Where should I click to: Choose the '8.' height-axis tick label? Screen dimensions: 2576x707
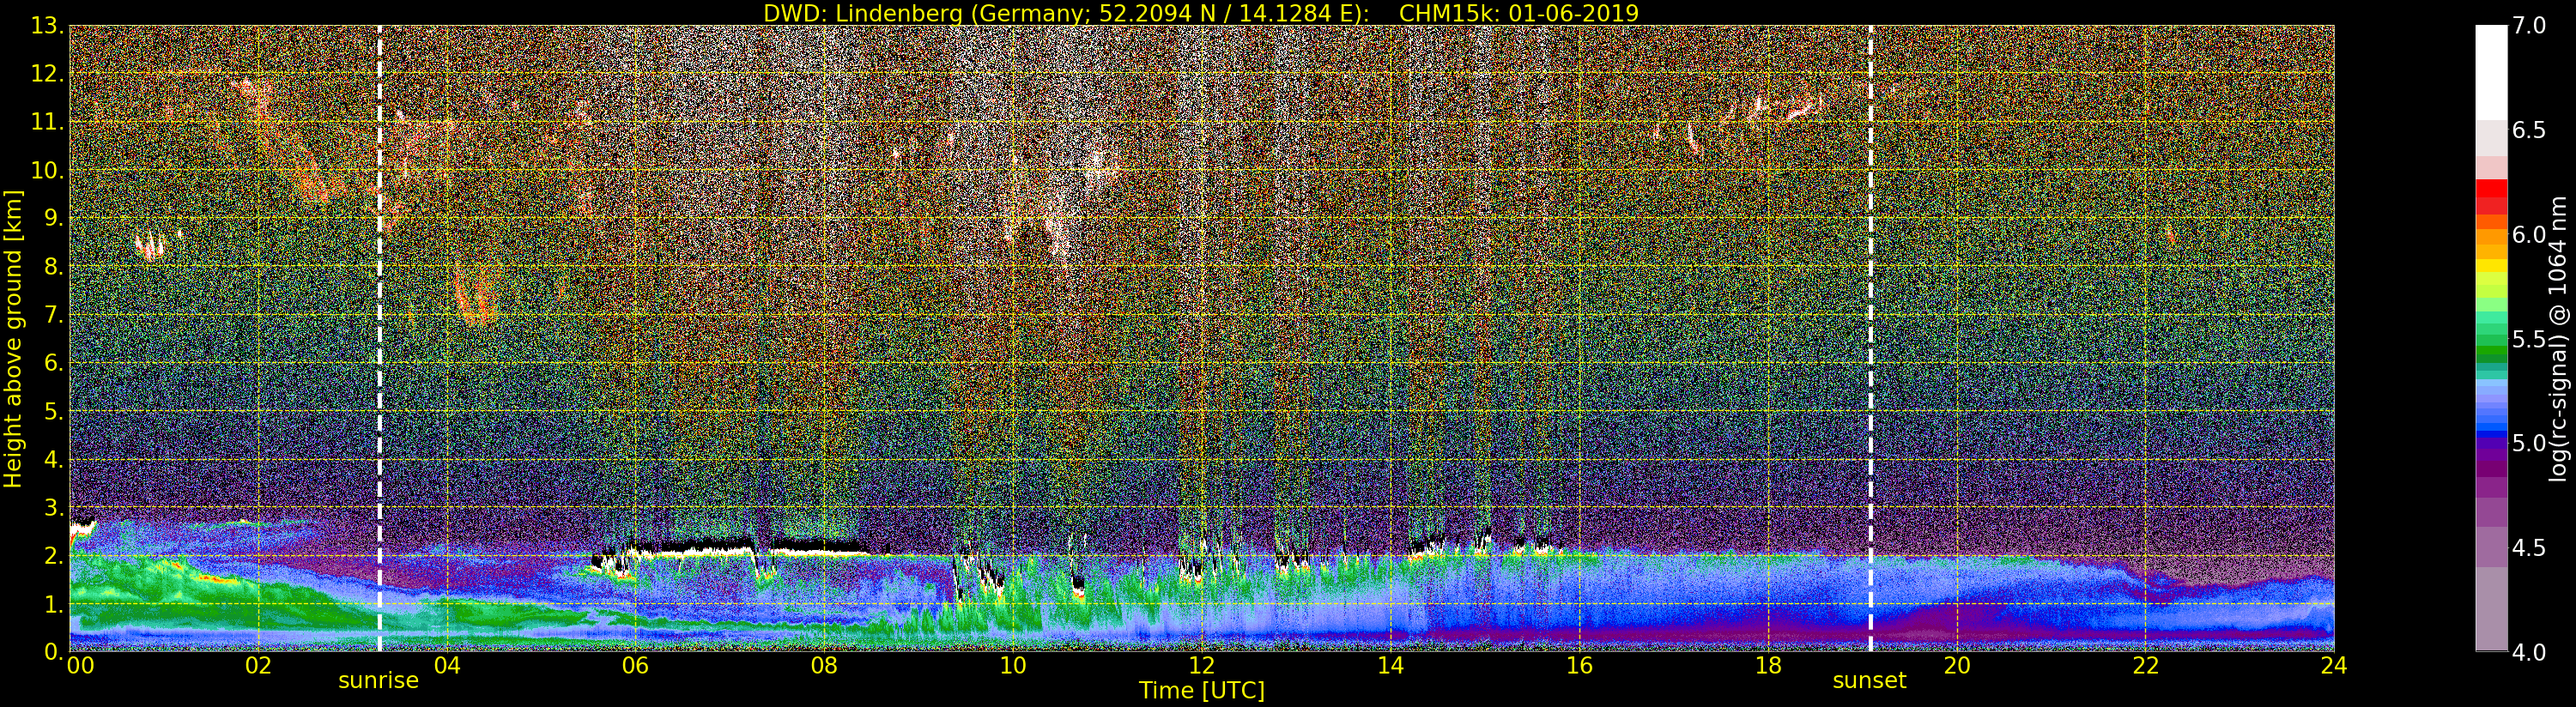point(53,267)
